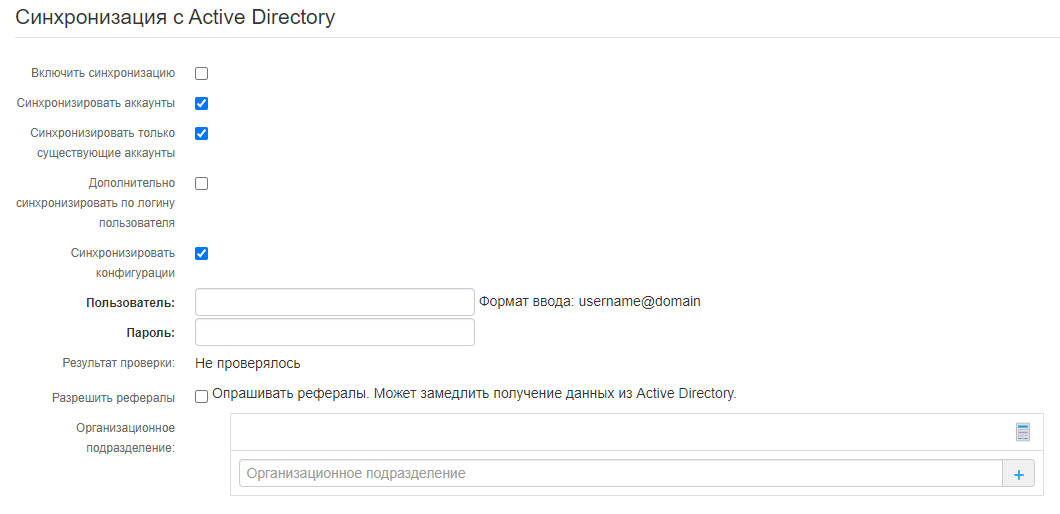Click the 'Формат ввода: username@domain' hint
This screenshot has height=514, width=1060.
(590, 301)
